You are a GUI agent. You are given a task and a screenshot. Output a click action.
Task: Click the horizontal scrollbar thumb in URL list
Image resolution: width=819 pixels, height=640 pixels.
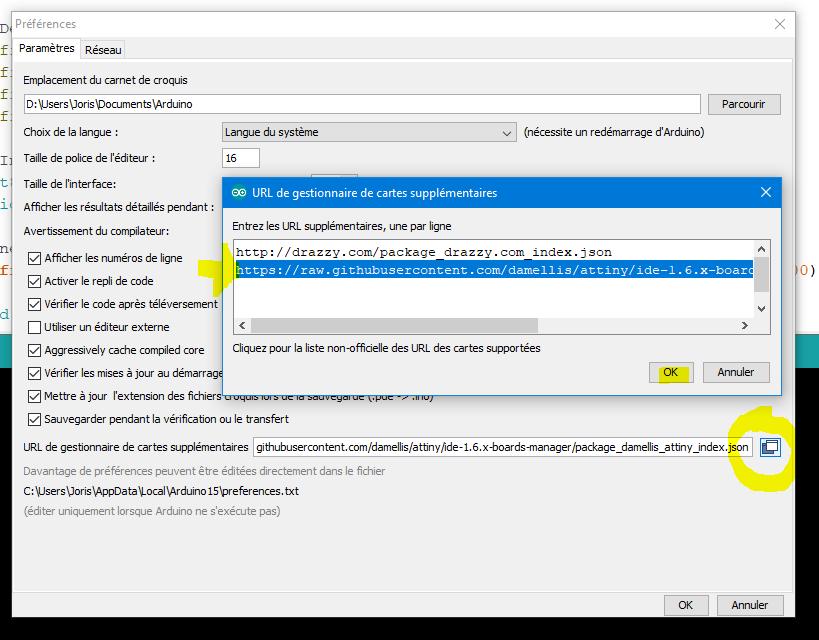(x=394, y=325)
